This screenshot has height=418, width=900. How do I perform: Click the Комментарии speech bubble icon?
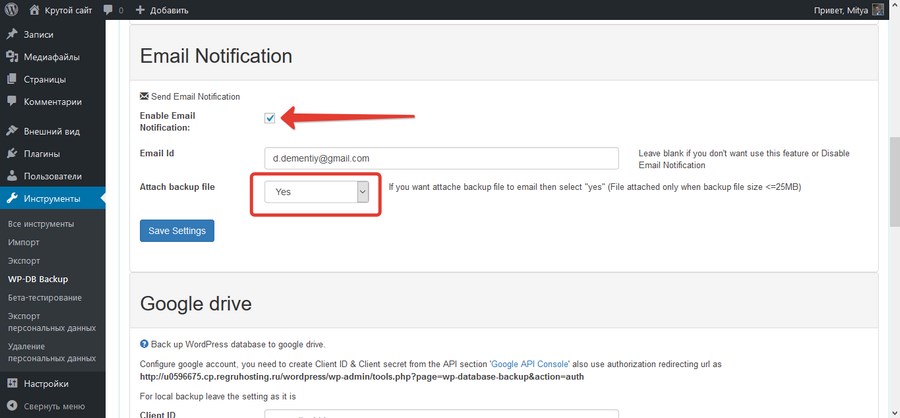coord(12,102)
